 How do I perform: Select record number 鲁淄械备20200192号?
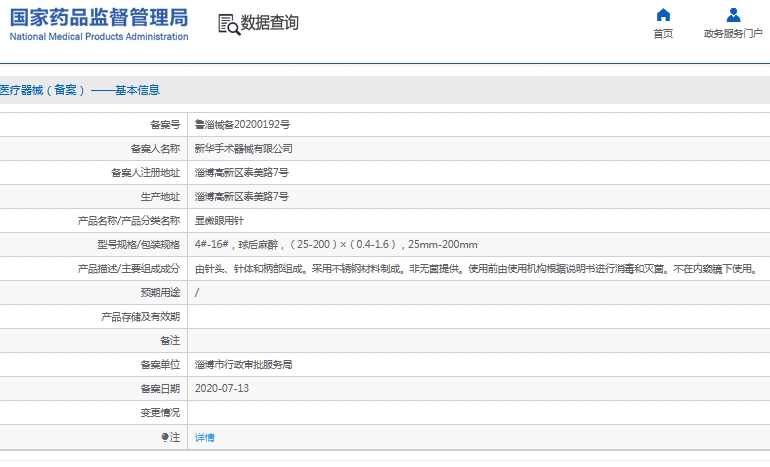tap(242, 124)
